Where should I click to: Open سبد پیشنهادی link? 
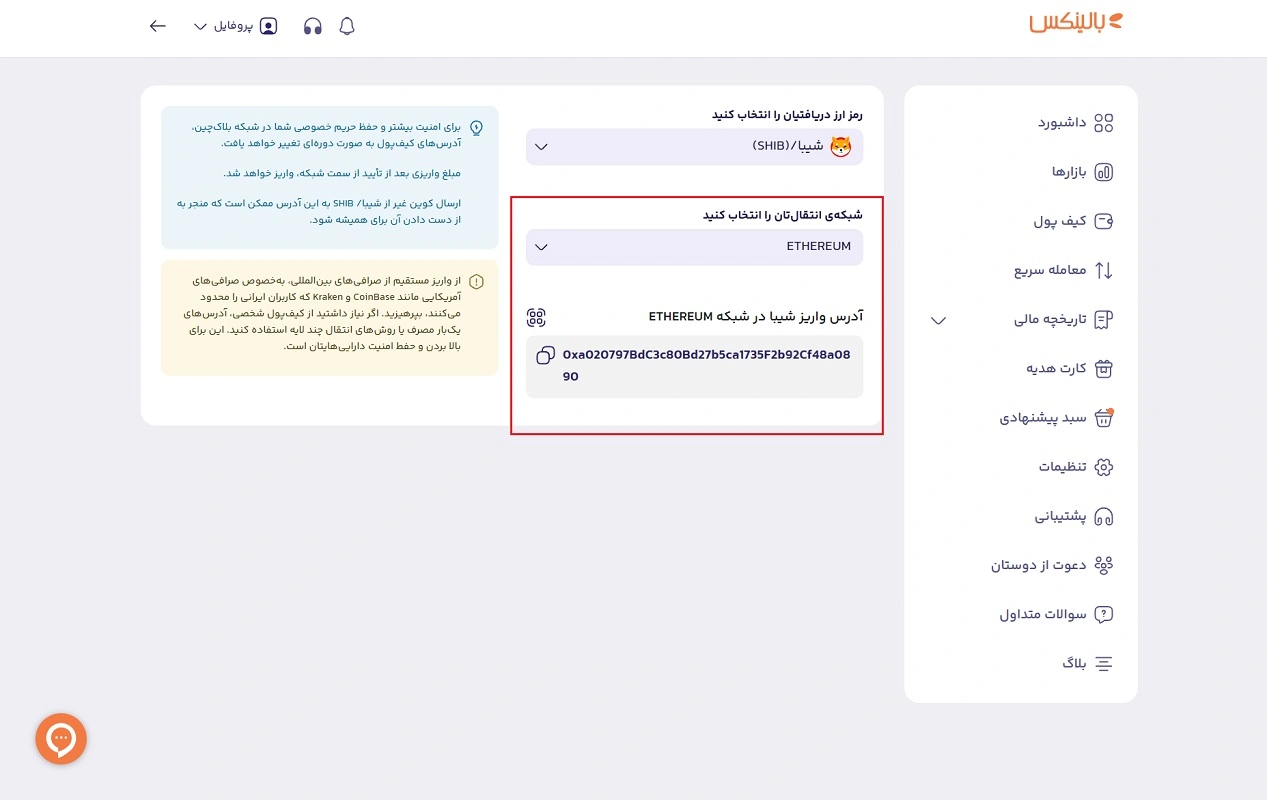click(x=1043, y=418)
